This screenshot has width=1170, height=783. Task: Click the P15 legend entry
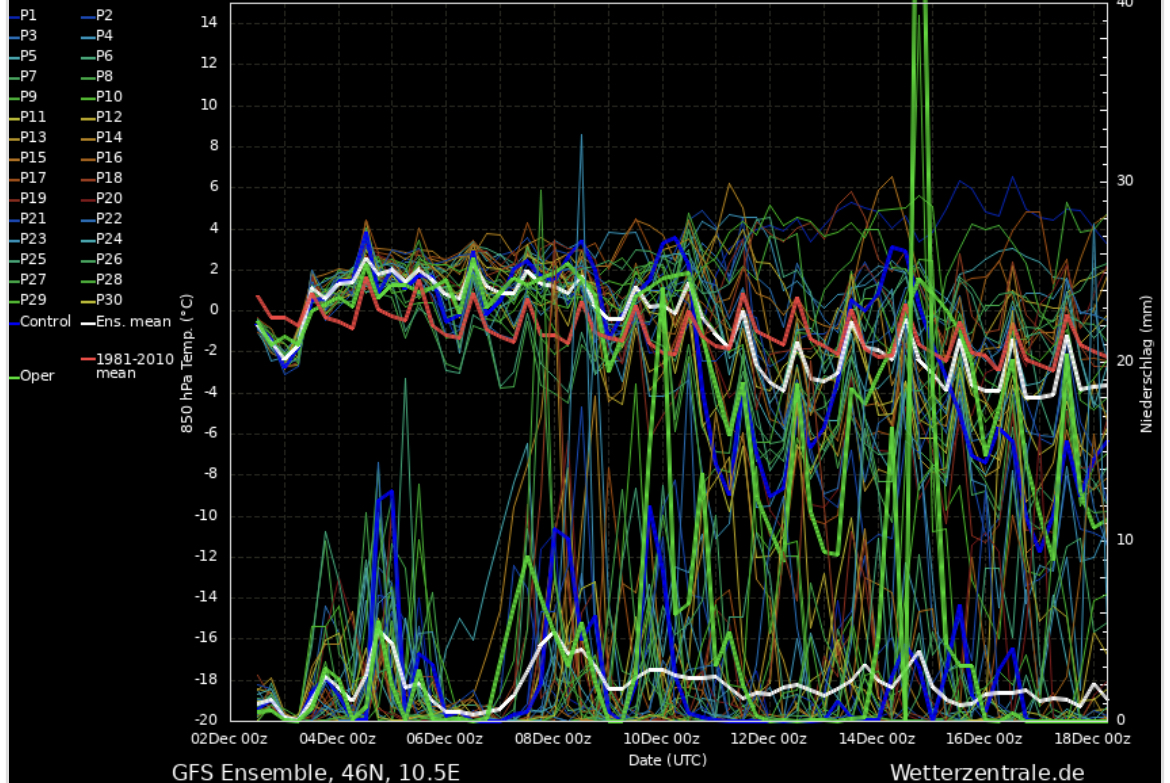pyautogui.click(x=32, y=158)
